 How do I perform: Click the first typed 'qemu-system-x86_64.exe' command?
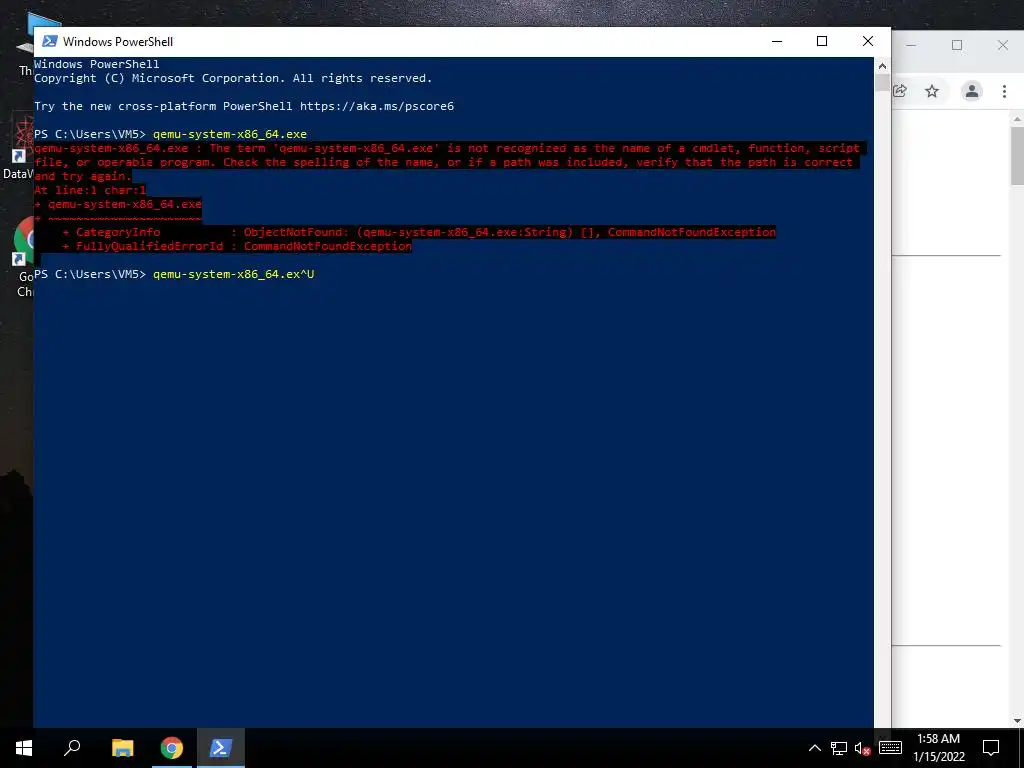click(230, 134)
